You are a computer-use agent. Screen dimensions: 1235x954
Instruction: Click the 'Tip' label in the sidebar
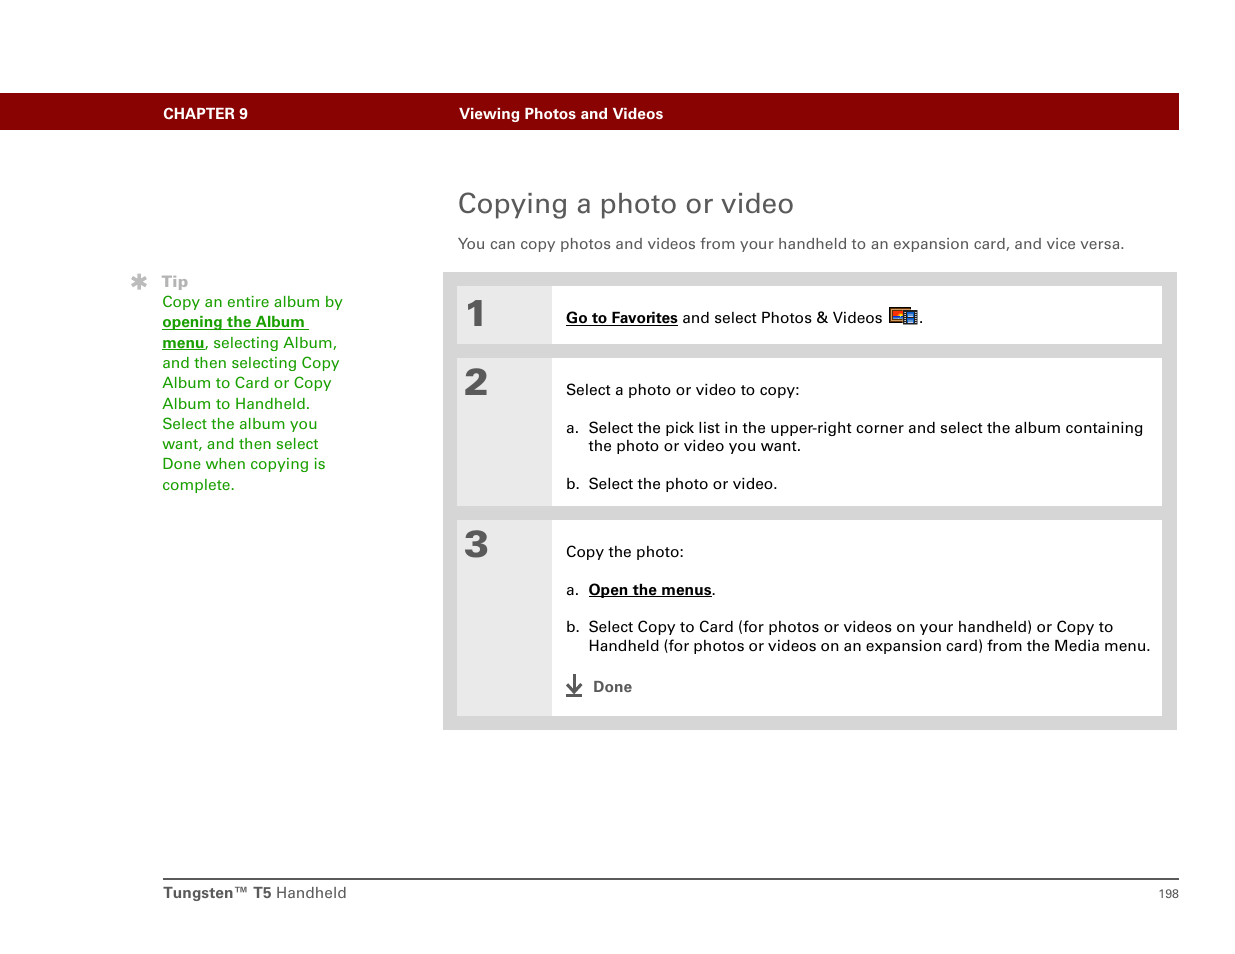[x=175, y=282]
